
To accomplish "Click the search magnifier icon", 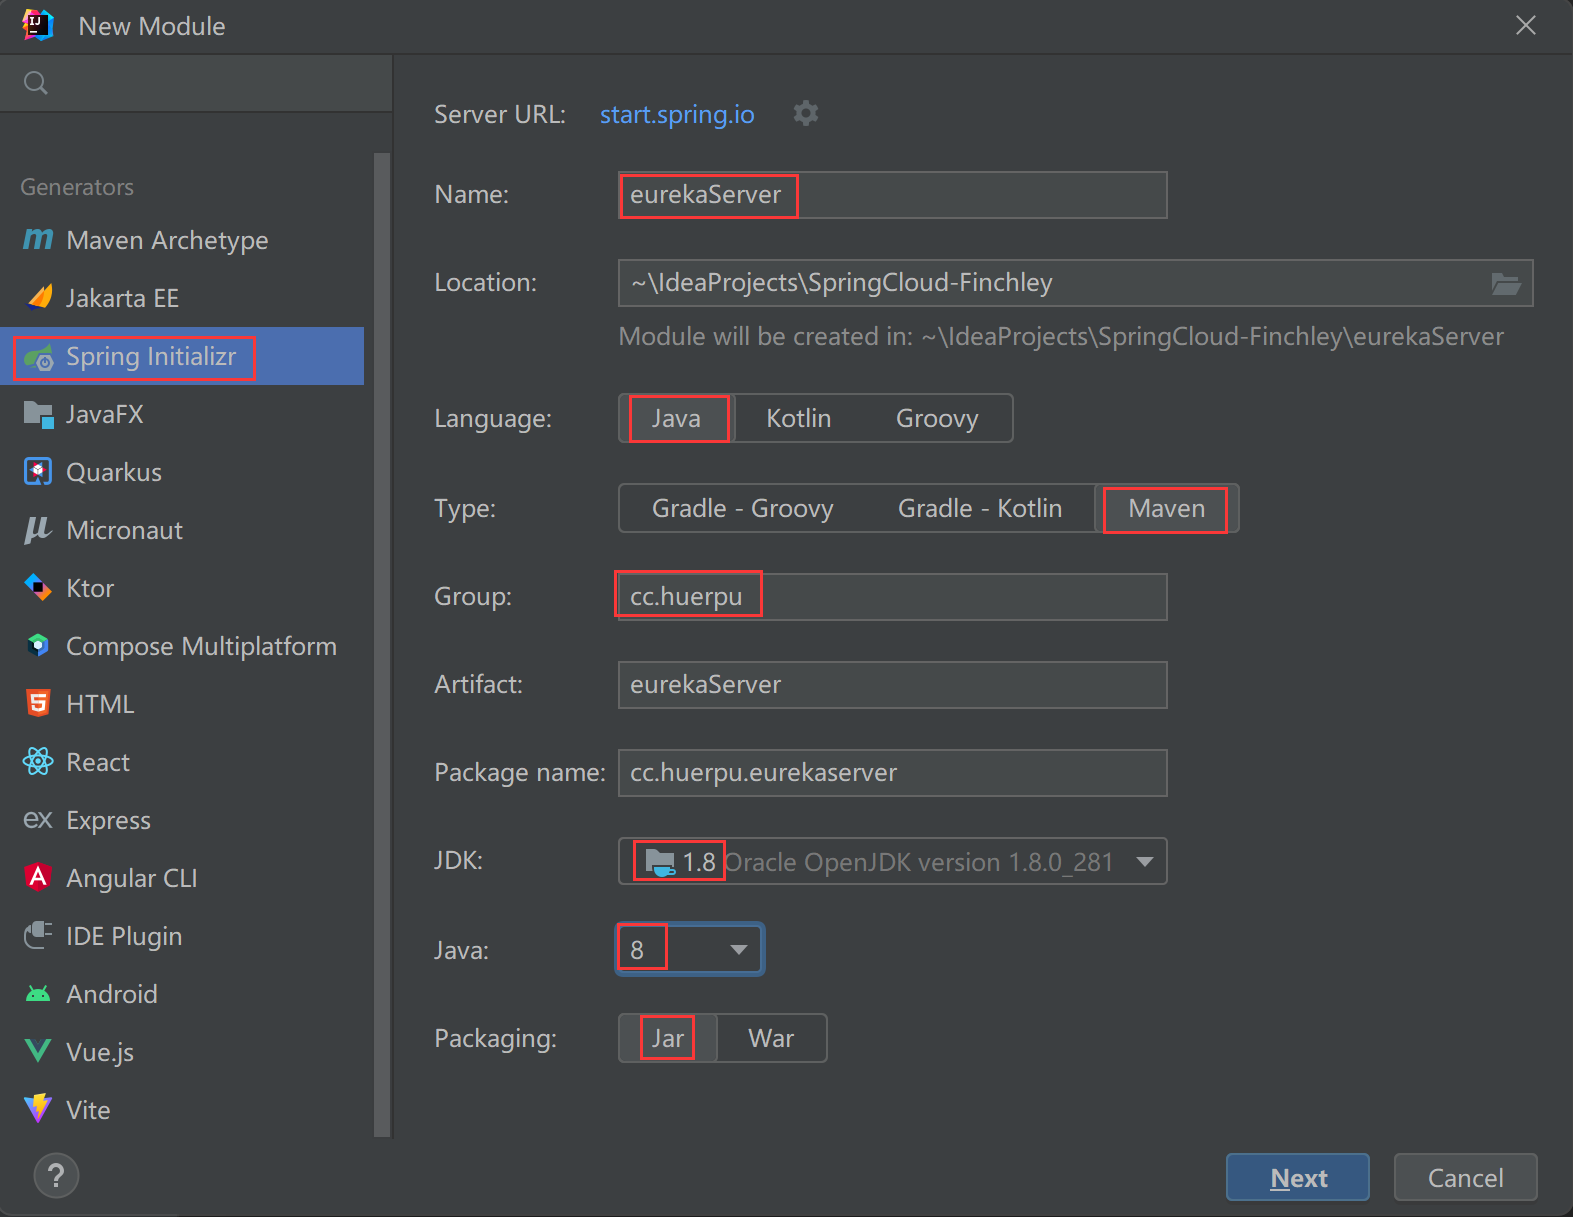I will tap(36, 83).
